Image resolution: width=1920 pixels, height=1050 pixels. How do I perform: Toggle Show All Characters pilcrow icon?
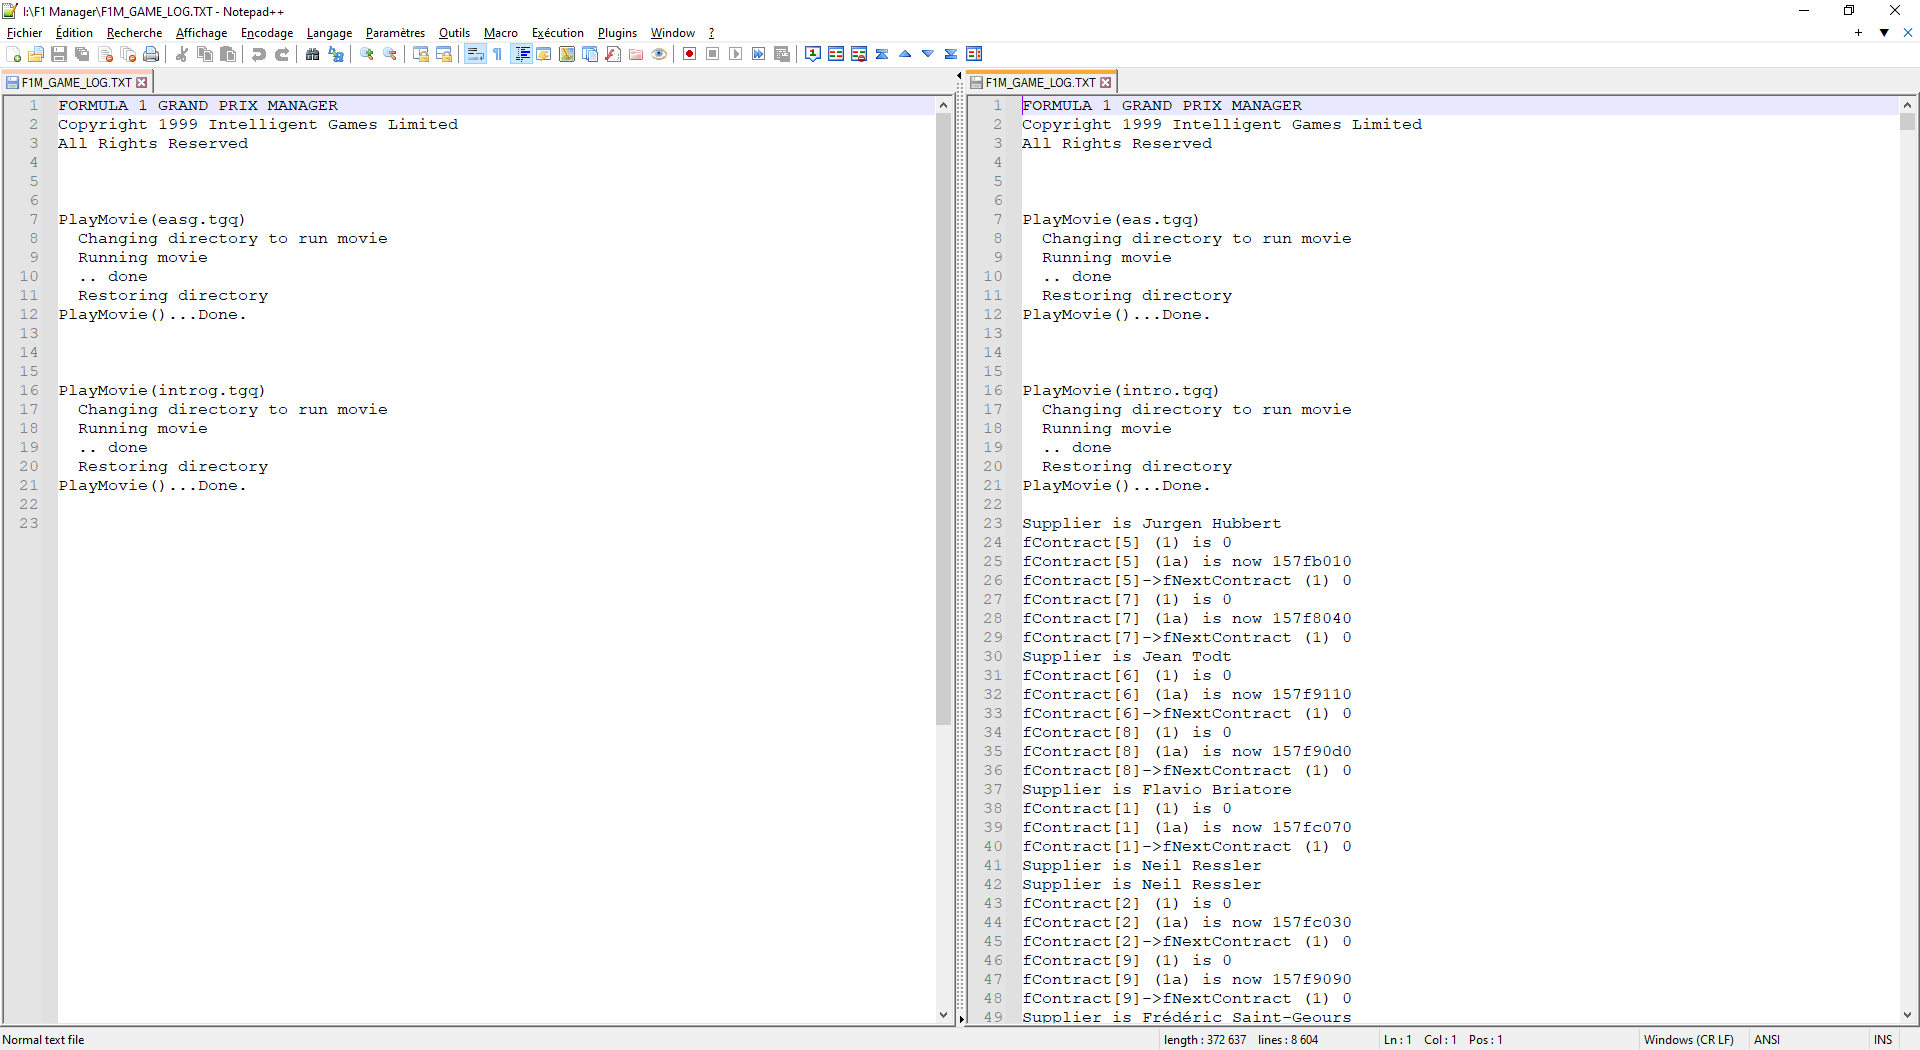pos(498,54)
